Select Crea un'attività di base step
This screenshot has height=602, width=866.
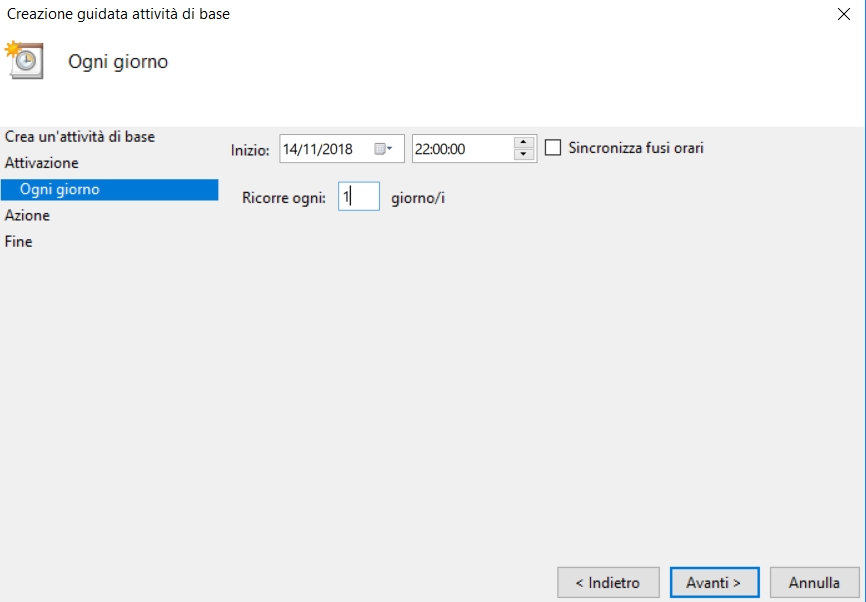(x=80, y=136)
